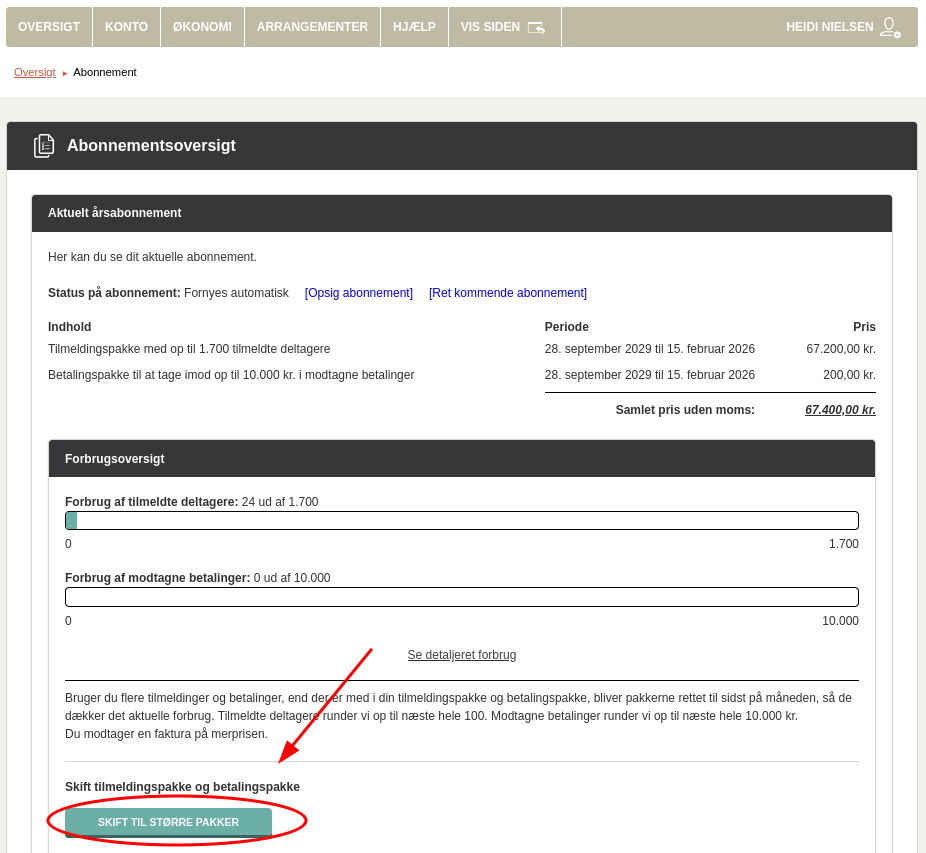The height and width of the screenshot is (853, 926).
Task: Click the modtagne betalinger usage progress bar
Action: tap(462, 597)
